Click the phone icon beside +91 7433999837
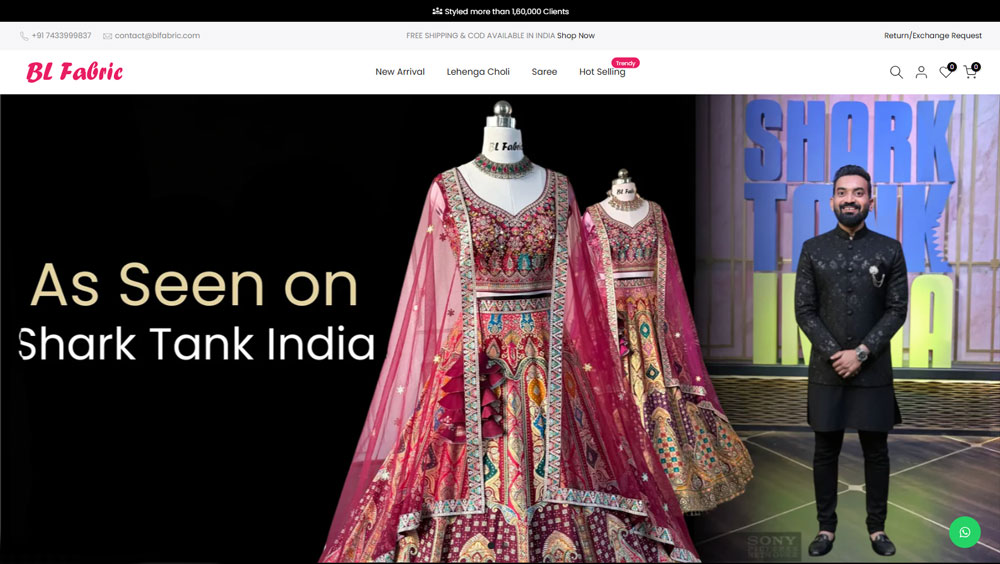This screenshot has height=564, width=1000. point(24,36)
